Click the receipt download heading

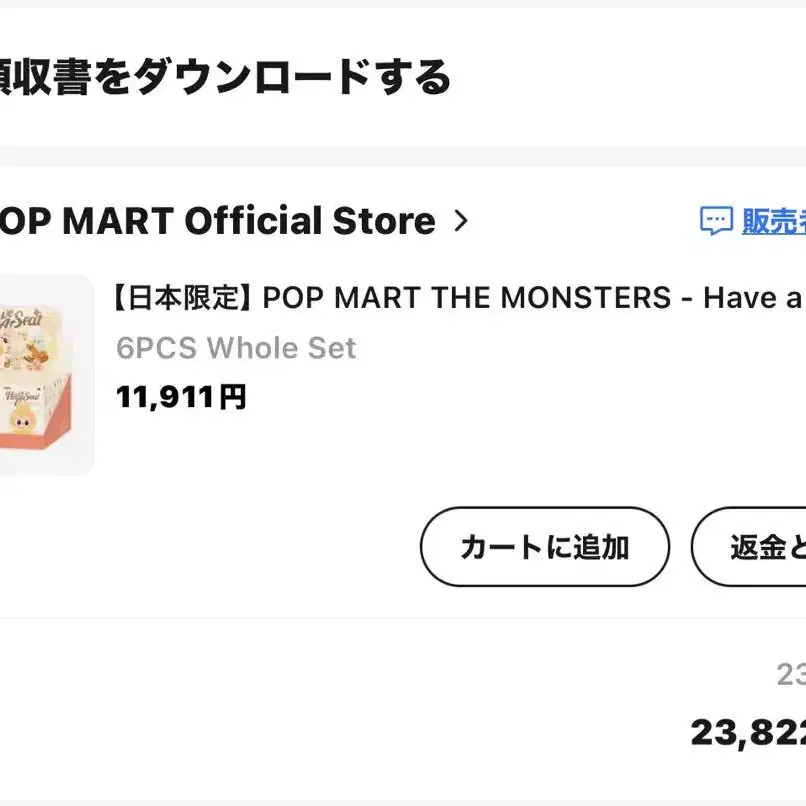click(x=225, y=77)
